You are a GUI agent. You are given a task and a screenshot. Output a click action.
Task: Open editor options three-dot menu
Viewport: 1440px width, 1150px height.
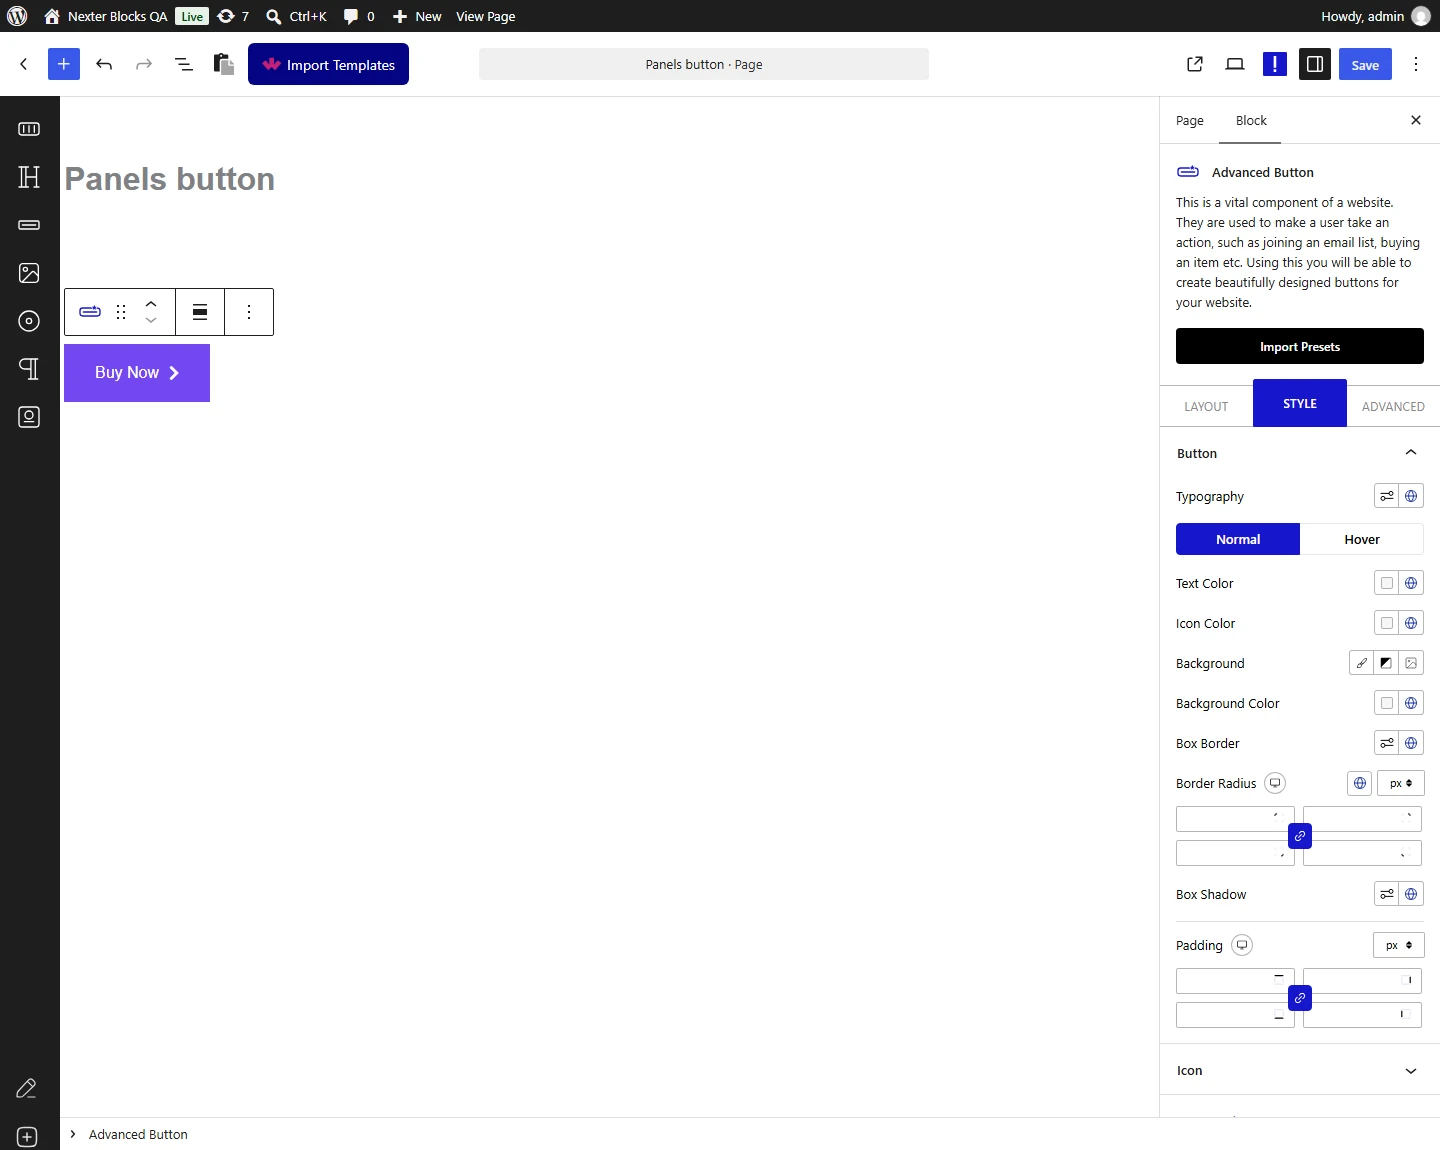click(1416, 64)
